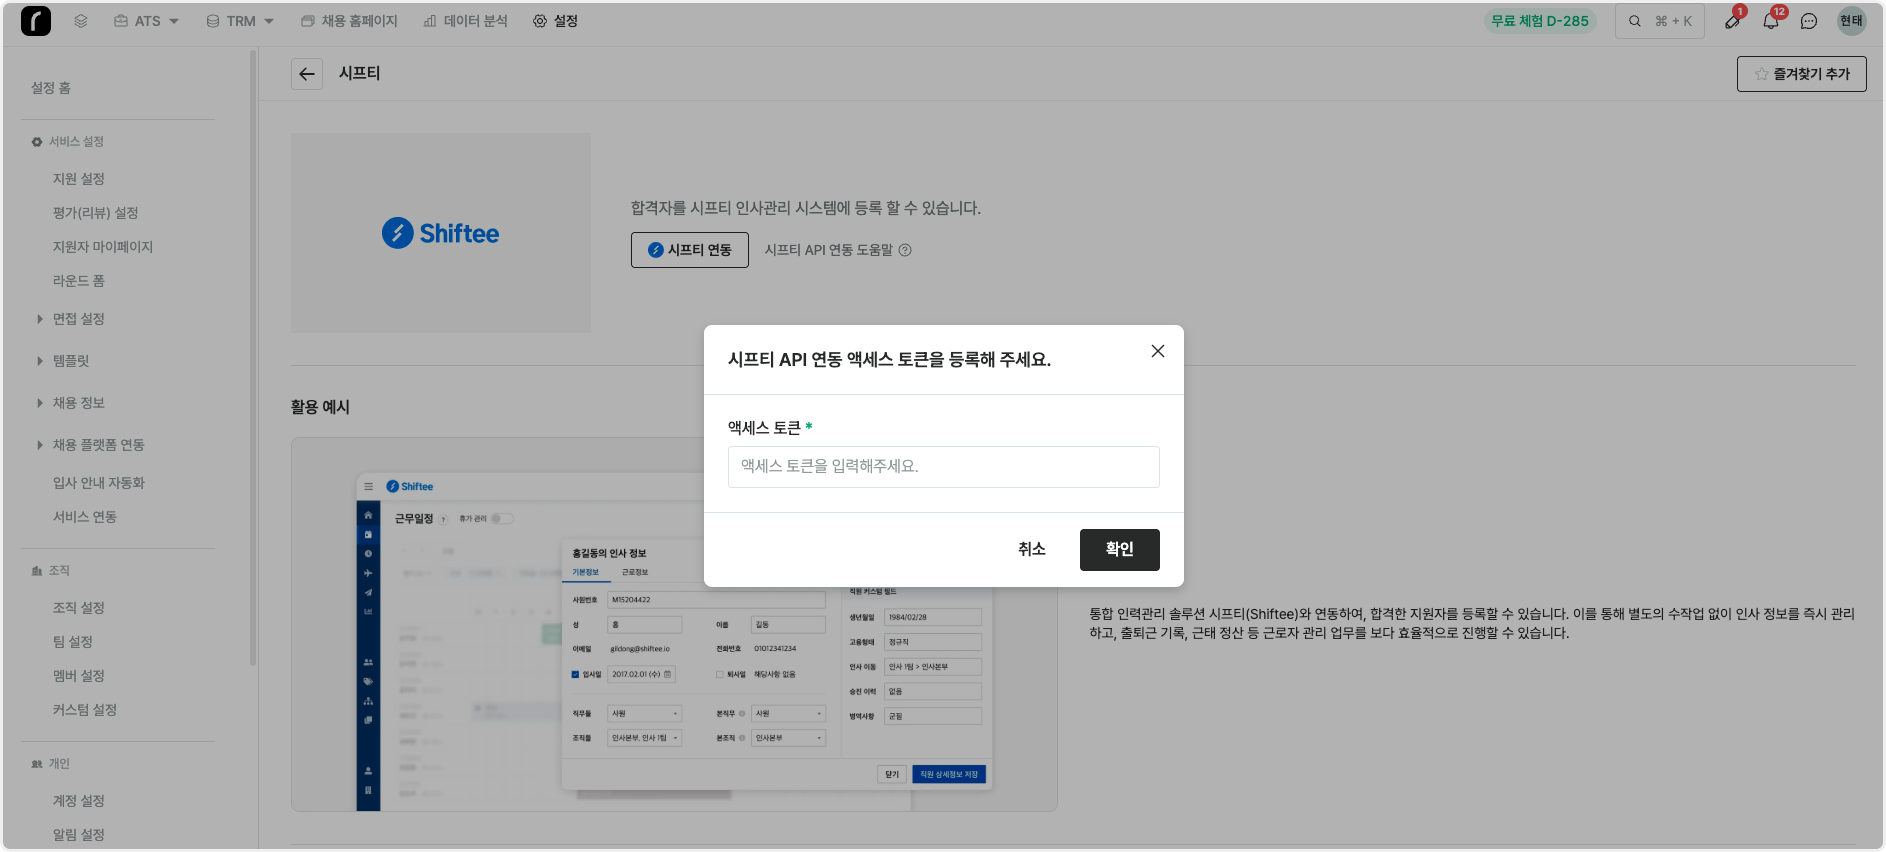Viewport: 1886px width, 852px height.
Task: Close the access token dialog with X
Action: 1157,351
